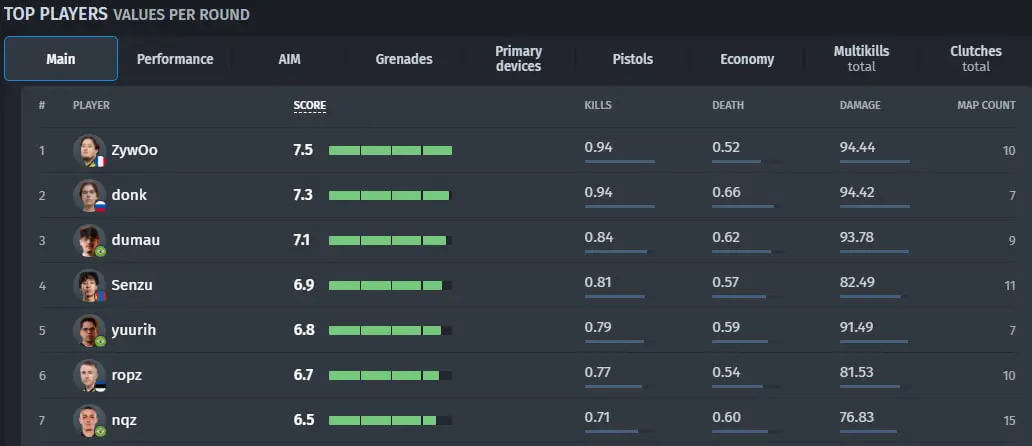Show the Clutches total tab
The image size is (1032, 446).
(x=976, y=59)
